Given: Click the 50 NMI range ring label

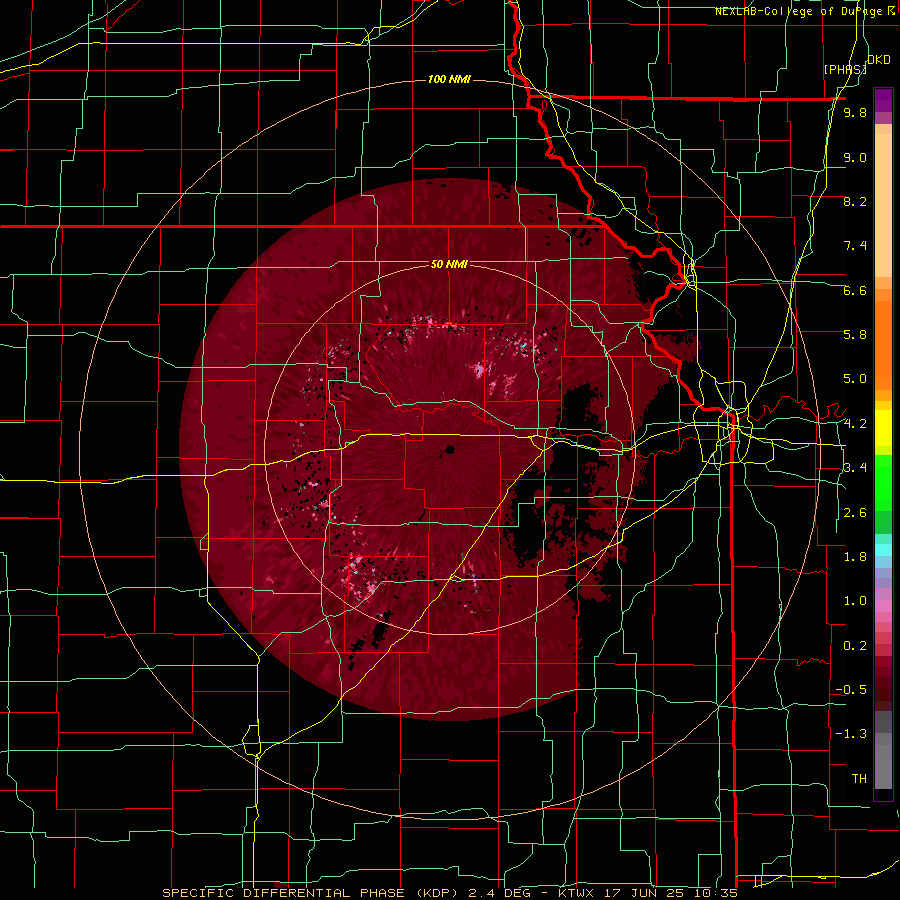Looking at the screenshot, I should (449, 265).
